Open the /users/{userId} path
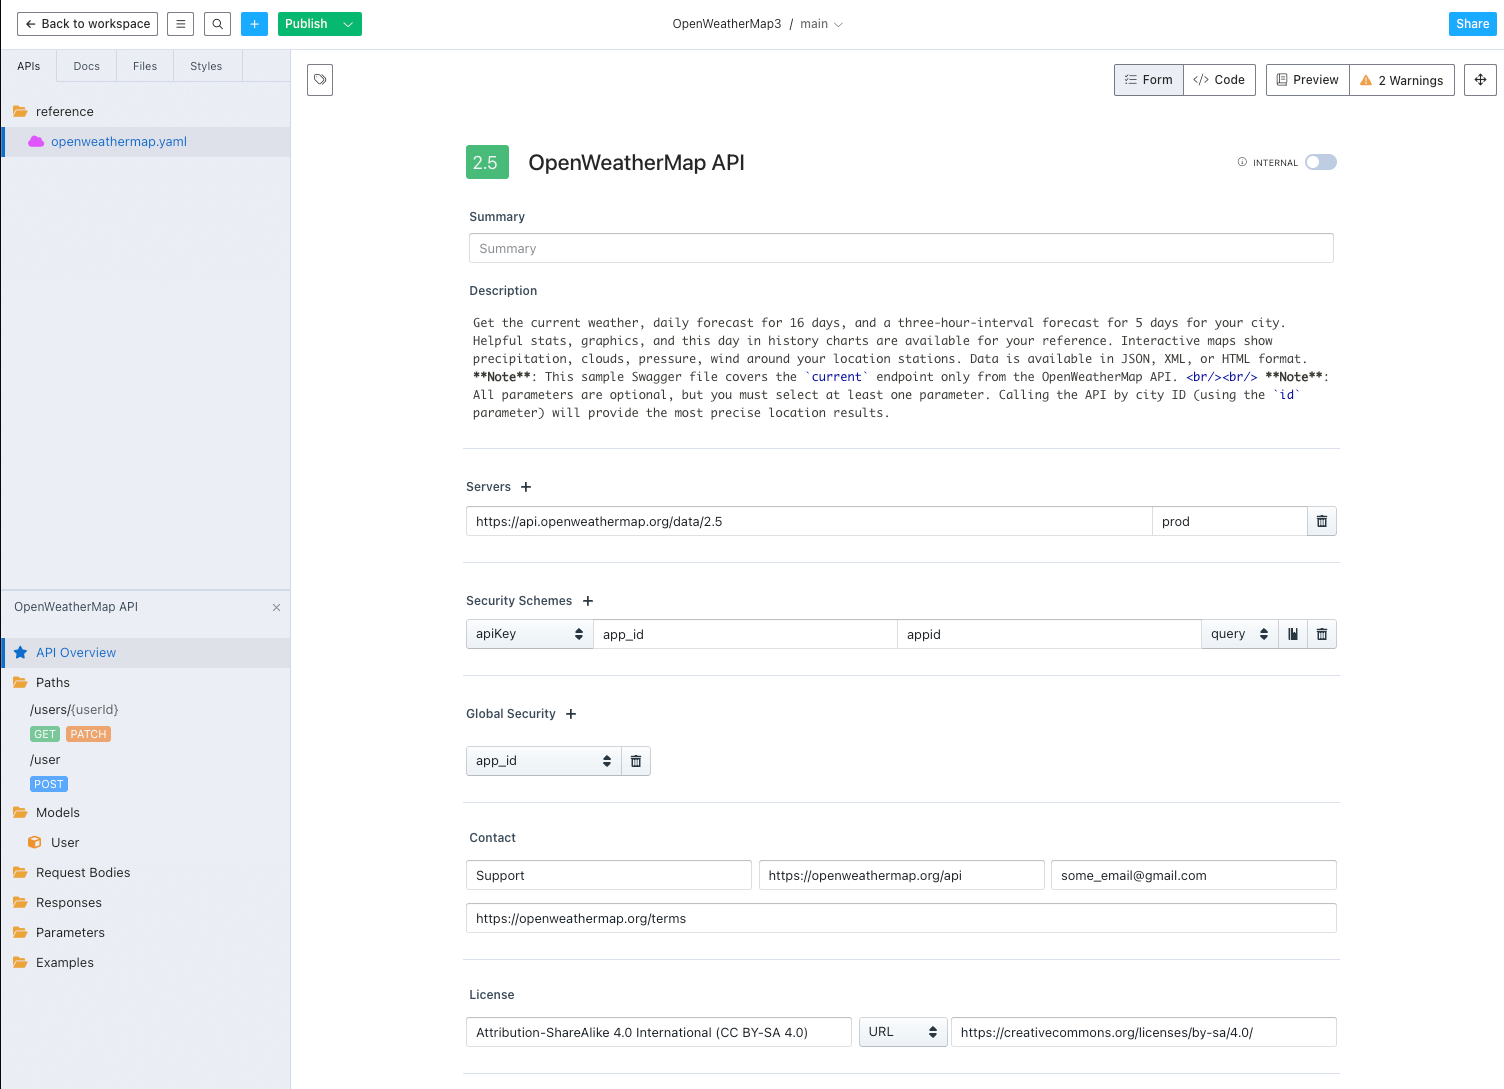Image resolution: width=1504 pixels, height=1089 pixels. (74, 710)
